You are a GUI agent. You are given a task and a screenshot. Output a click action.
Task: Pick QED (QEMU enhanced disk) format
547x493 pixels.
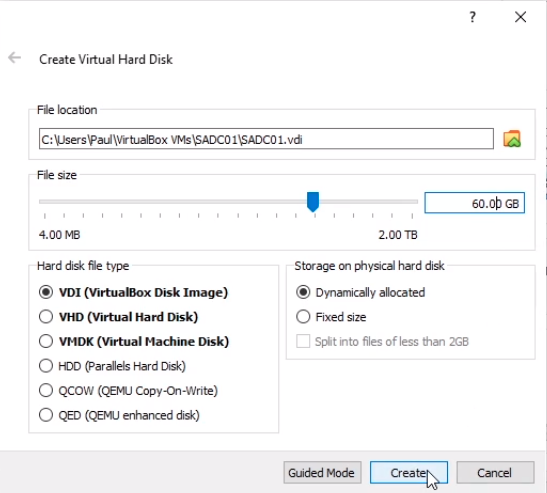[119, 415]
